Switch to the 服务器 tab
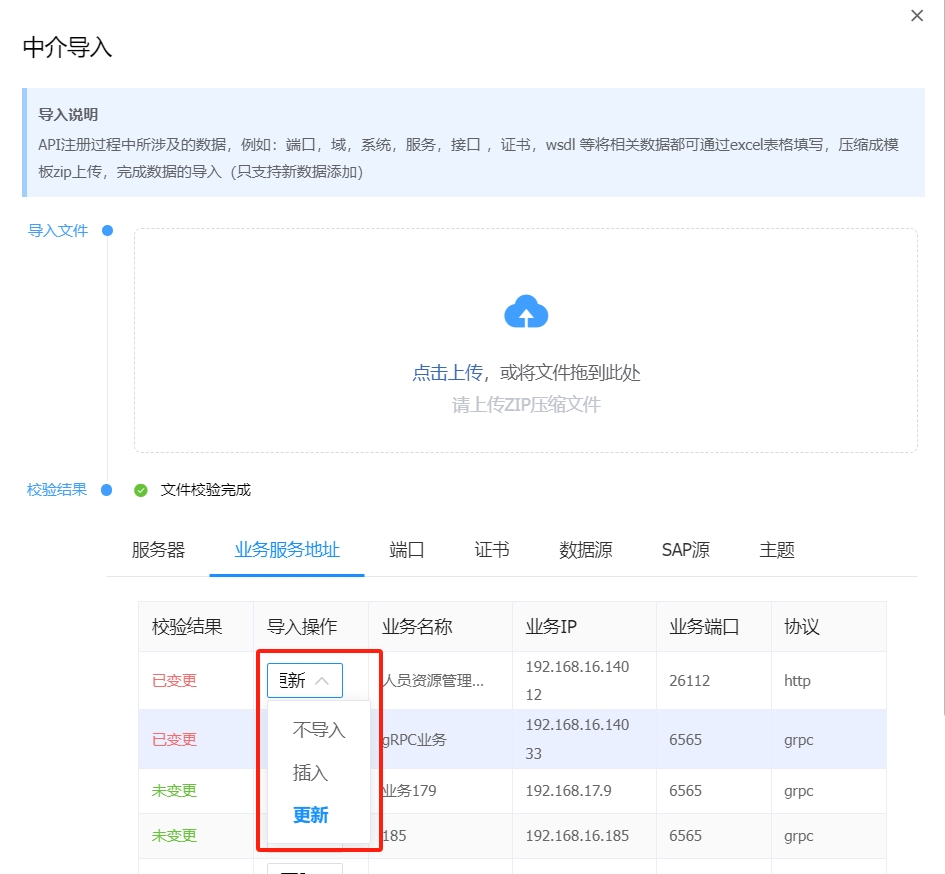Viewport: 945px width, 874px height. click(158, 550)
